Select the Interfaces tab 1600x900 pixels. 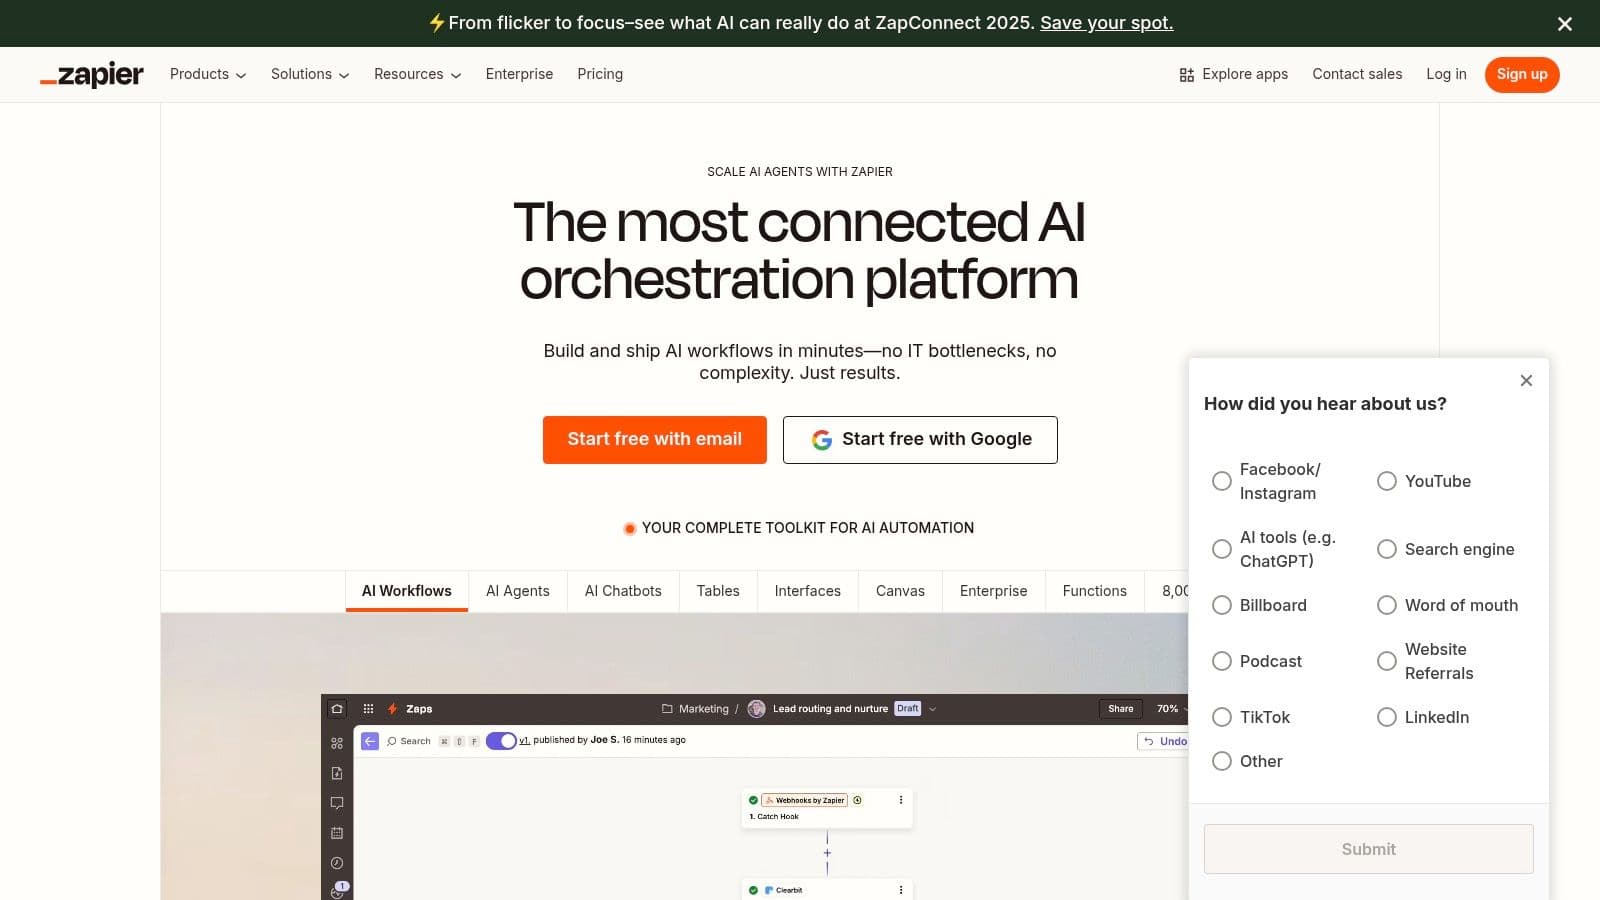[x=807, y=591]
